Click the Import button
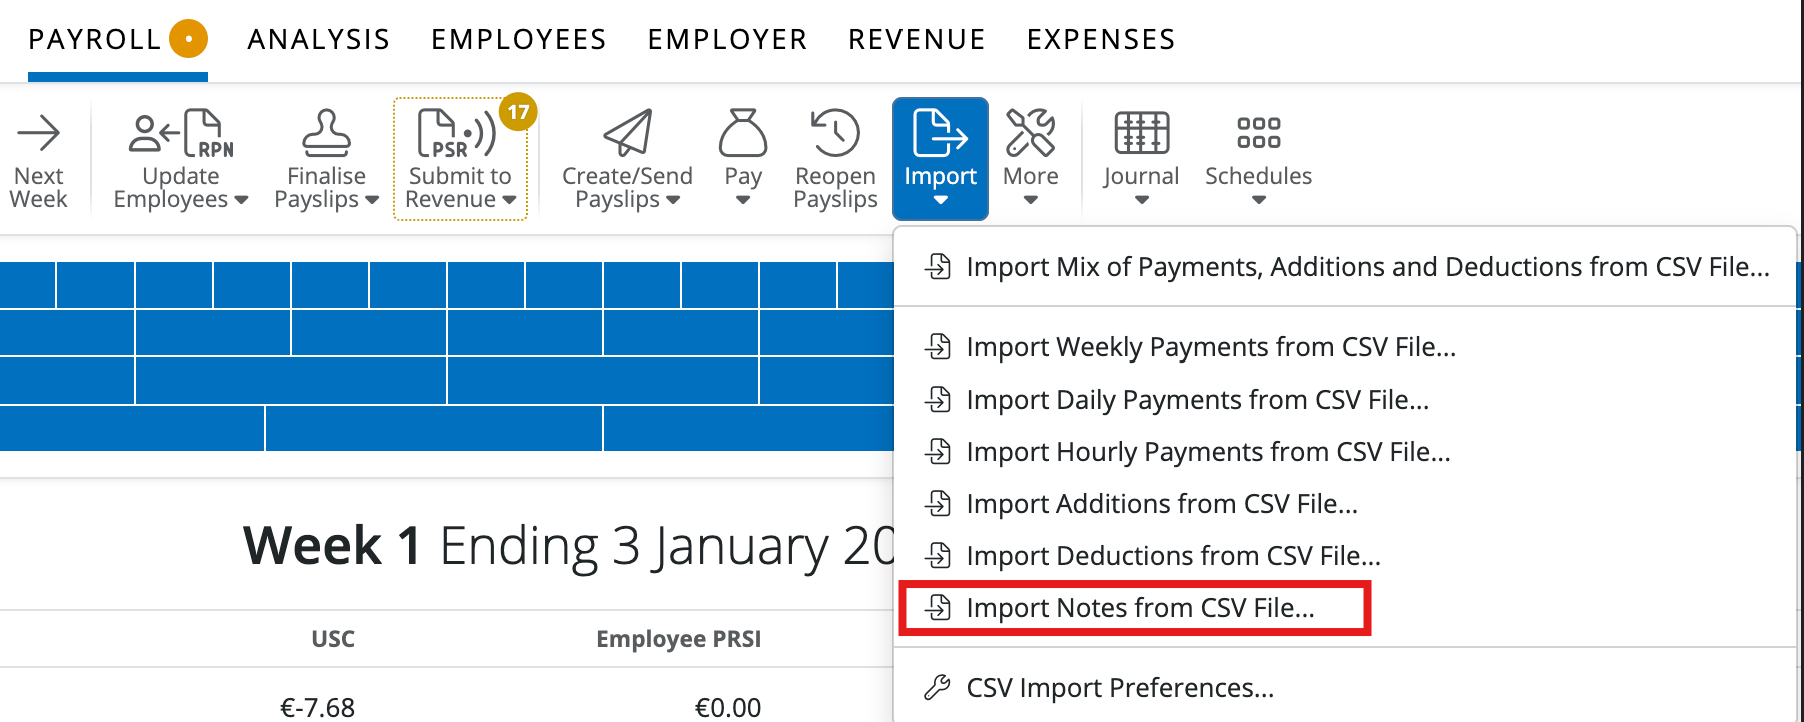 [x=939, y=158]
